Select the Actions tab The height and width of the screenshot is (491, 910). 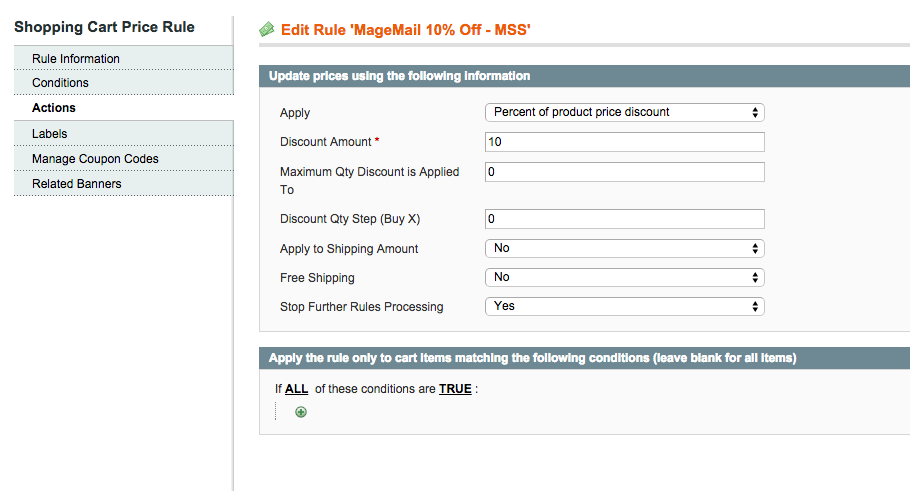(x=54, y=108)
